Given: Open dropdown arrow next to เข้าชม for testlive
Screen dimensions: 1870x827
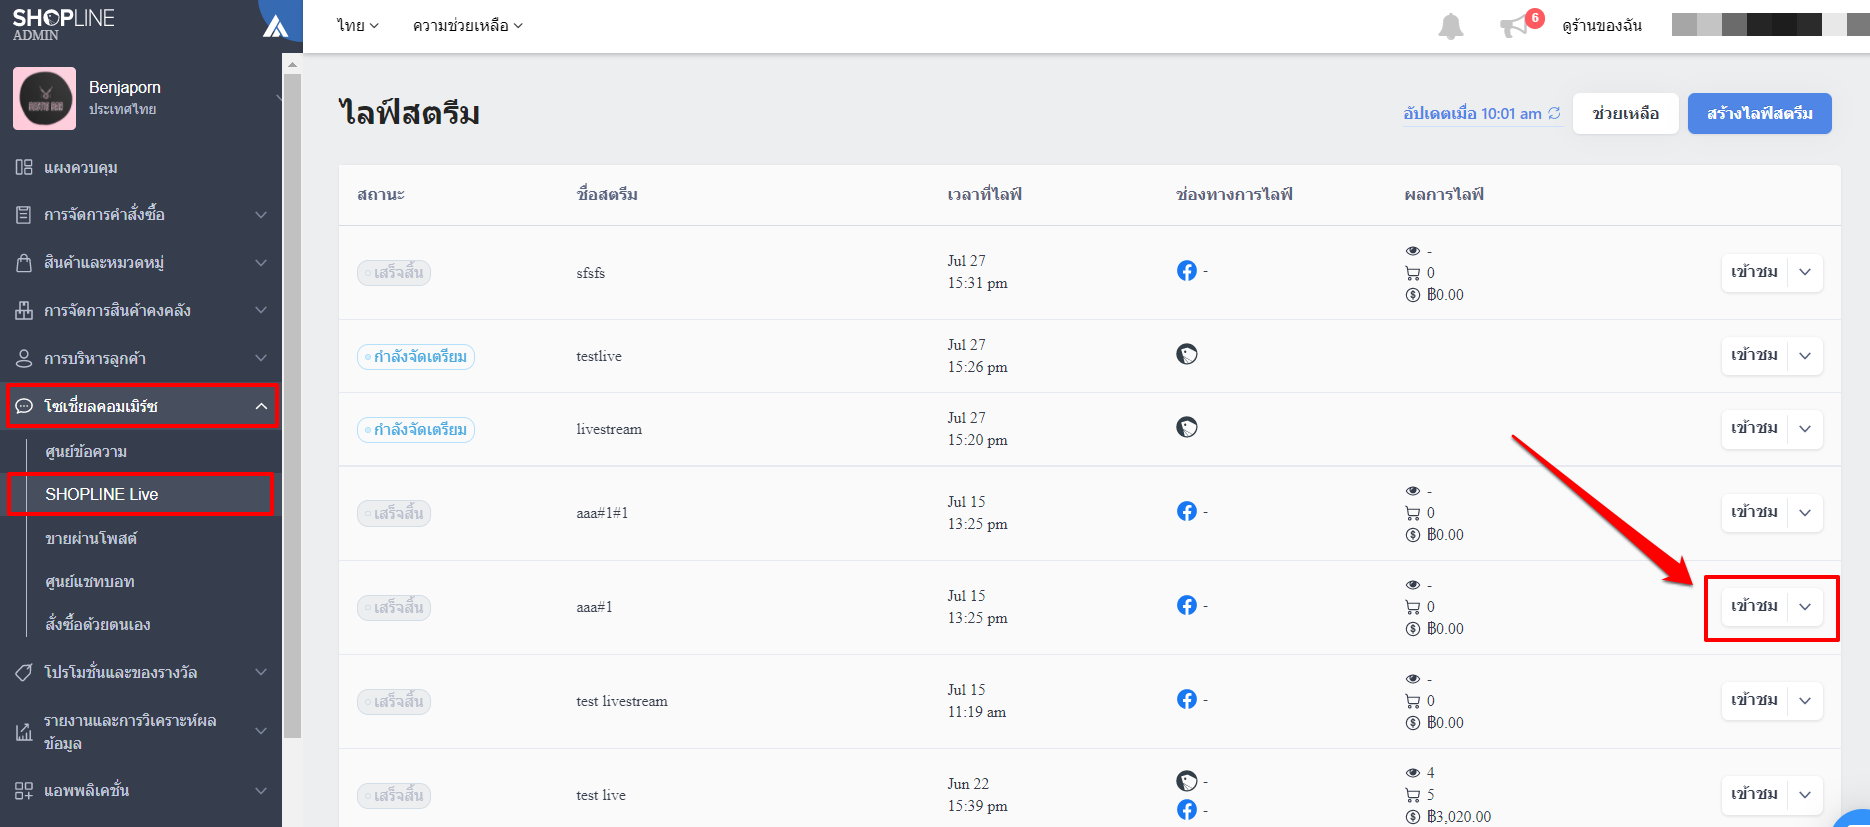Looking at the screenshot, I should pos(1805,356).
